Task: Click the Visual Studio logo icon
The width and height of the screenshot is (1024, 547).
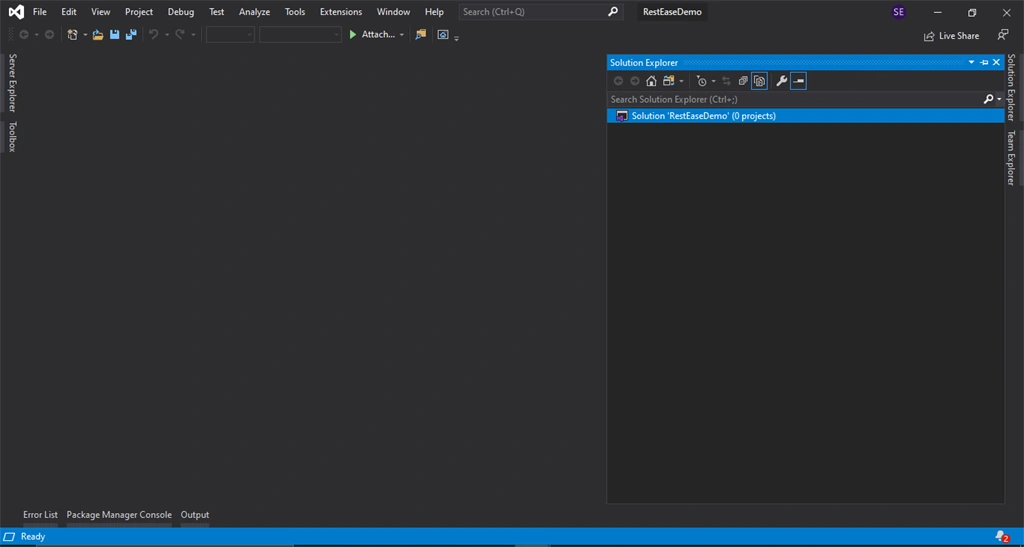Action: point(16,12)
